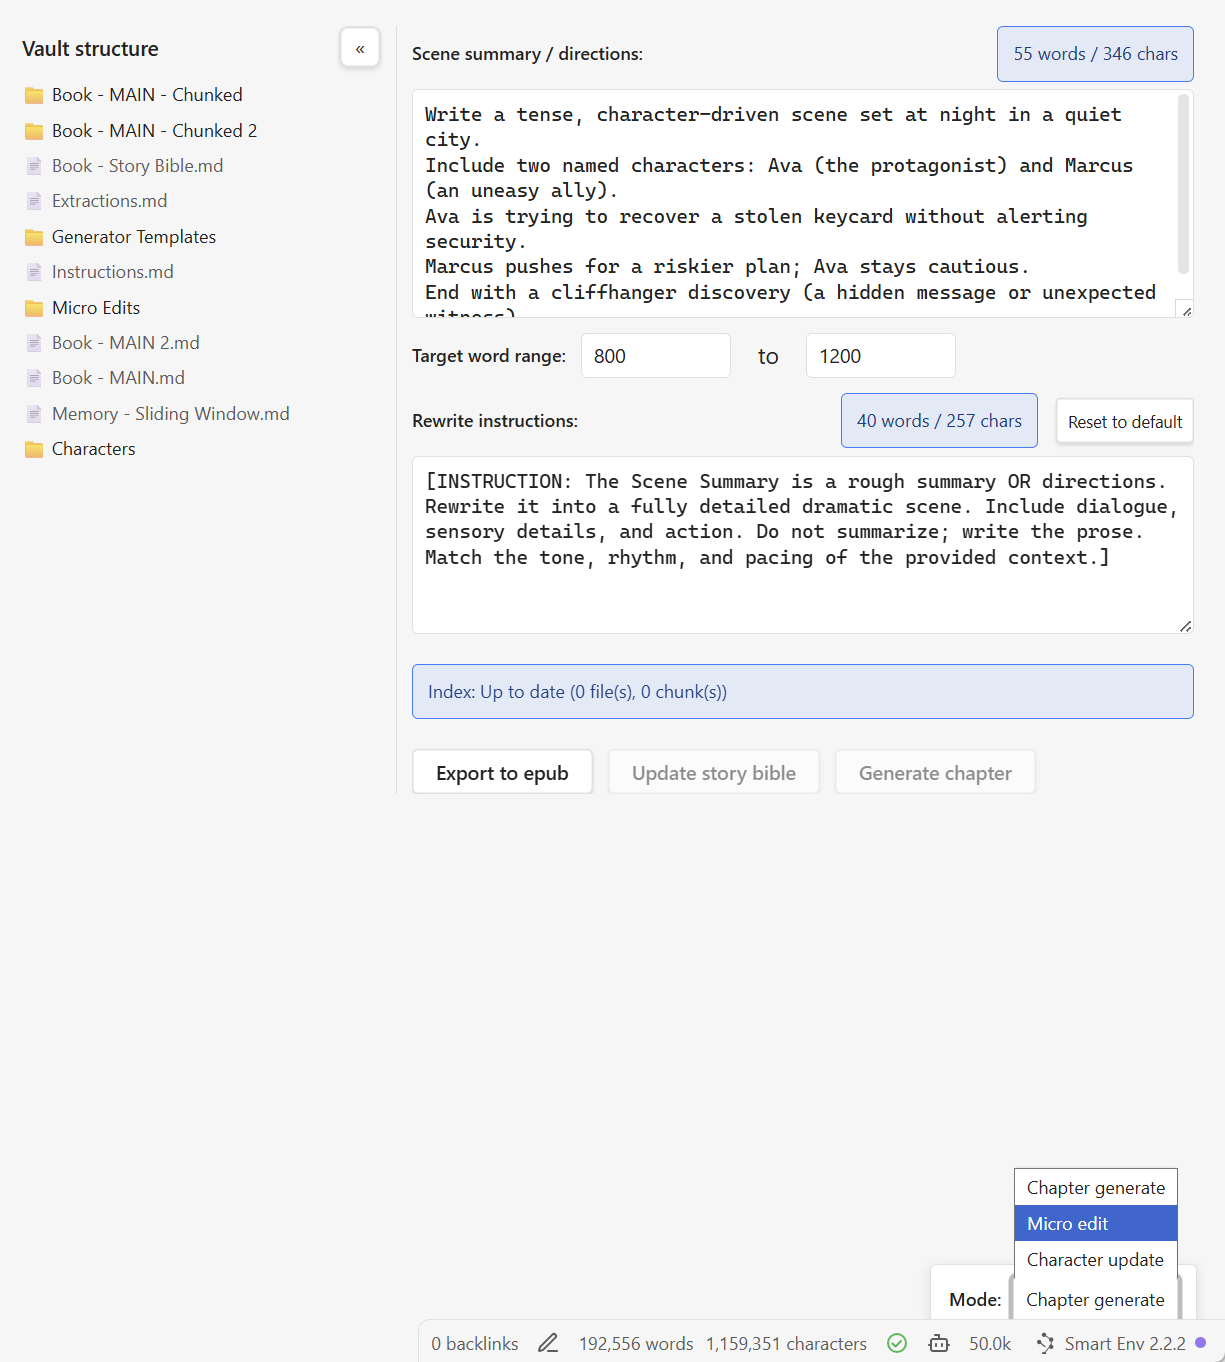Pick the top Chapter generate option
Viewport: 1225px width, 1362px height.
[1095, 1188]
